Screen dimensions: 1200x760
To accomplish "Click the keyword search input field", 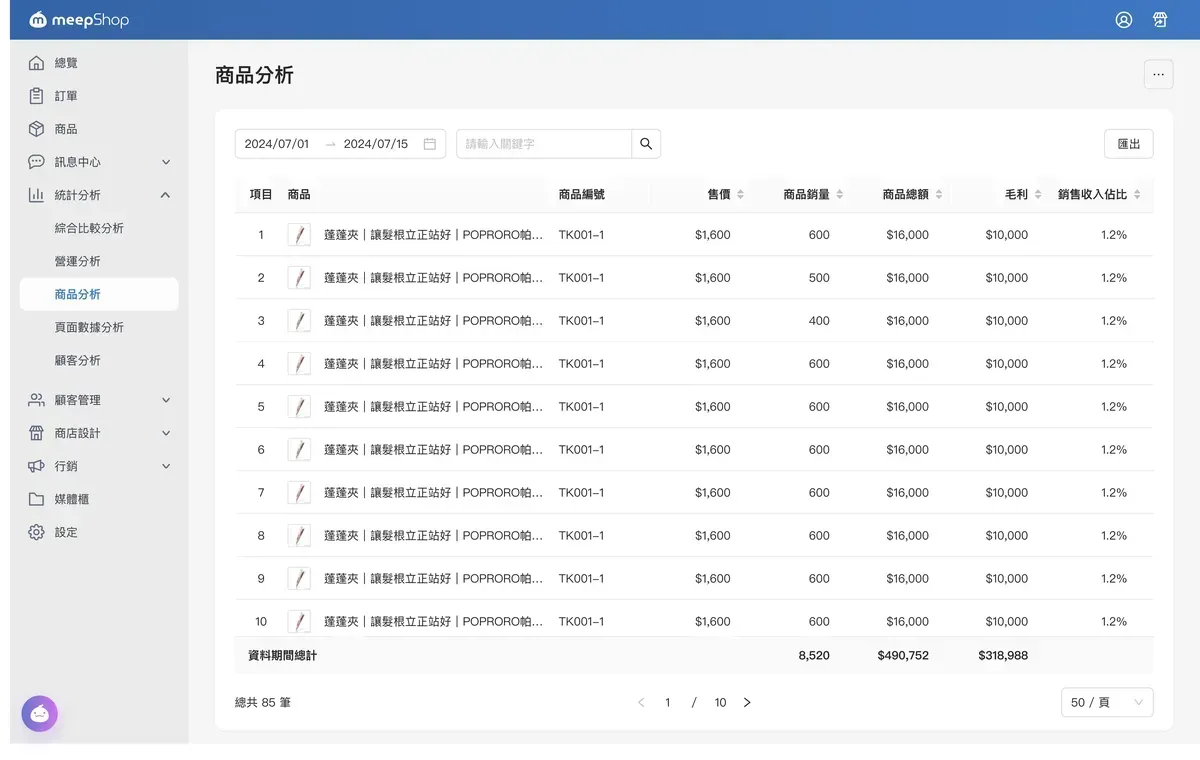I will pyautogui.click(x=543, y=144).
